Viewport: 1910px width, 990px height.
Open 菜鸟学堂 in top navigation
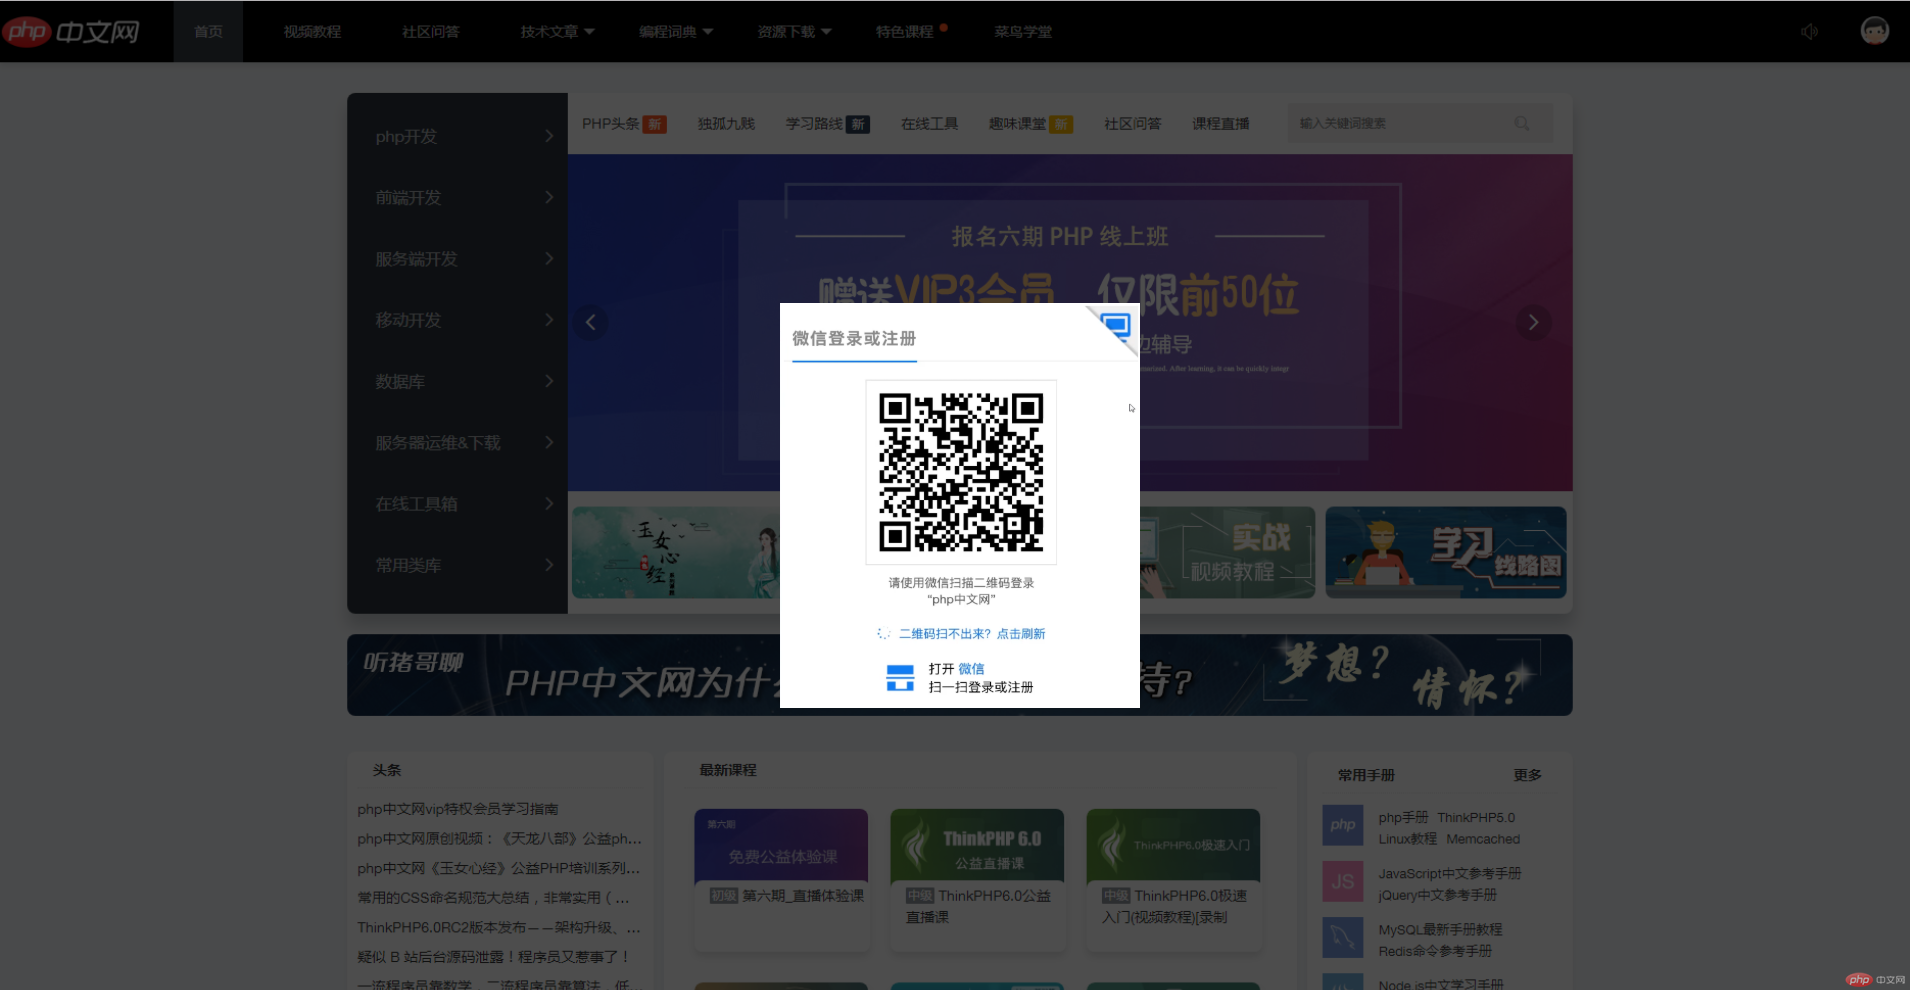click(x=1023, y=32)
